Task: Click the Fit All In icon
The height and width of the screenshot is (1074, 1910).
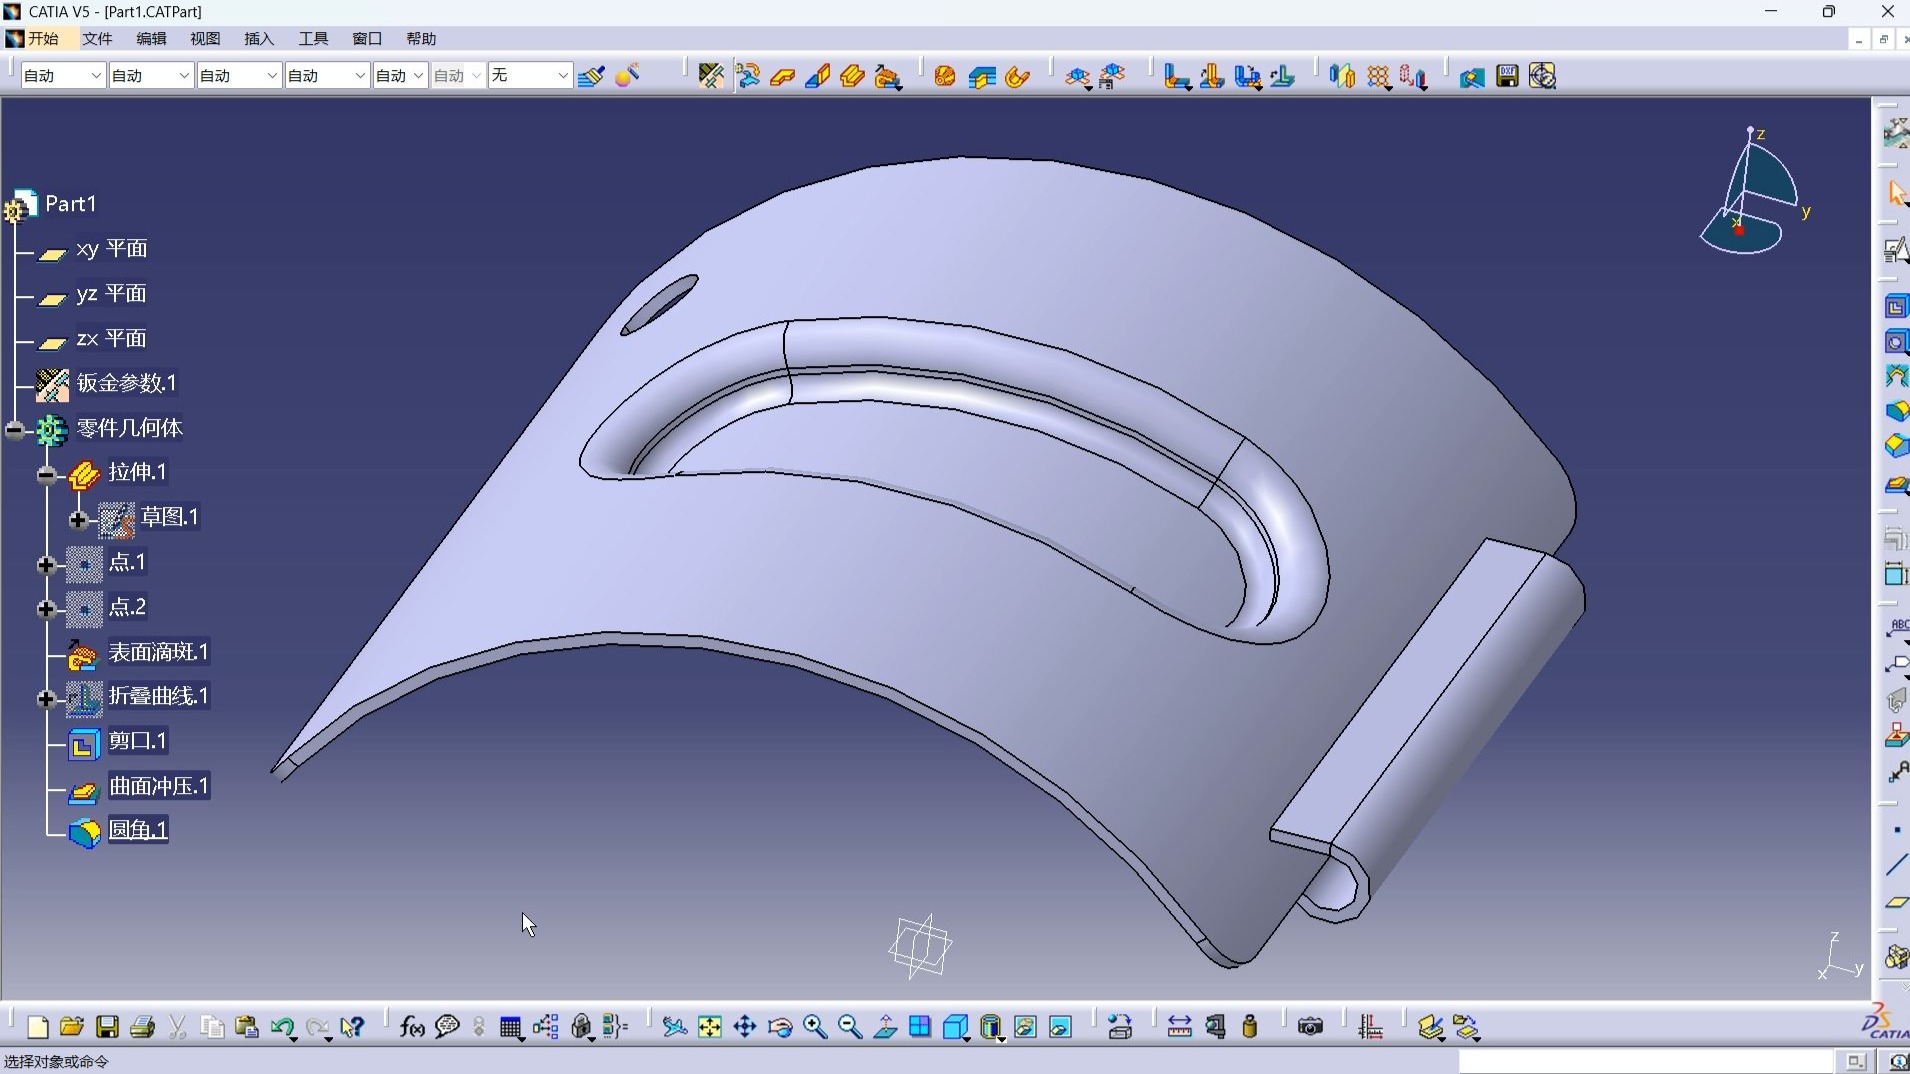Action: point(710,1027)
